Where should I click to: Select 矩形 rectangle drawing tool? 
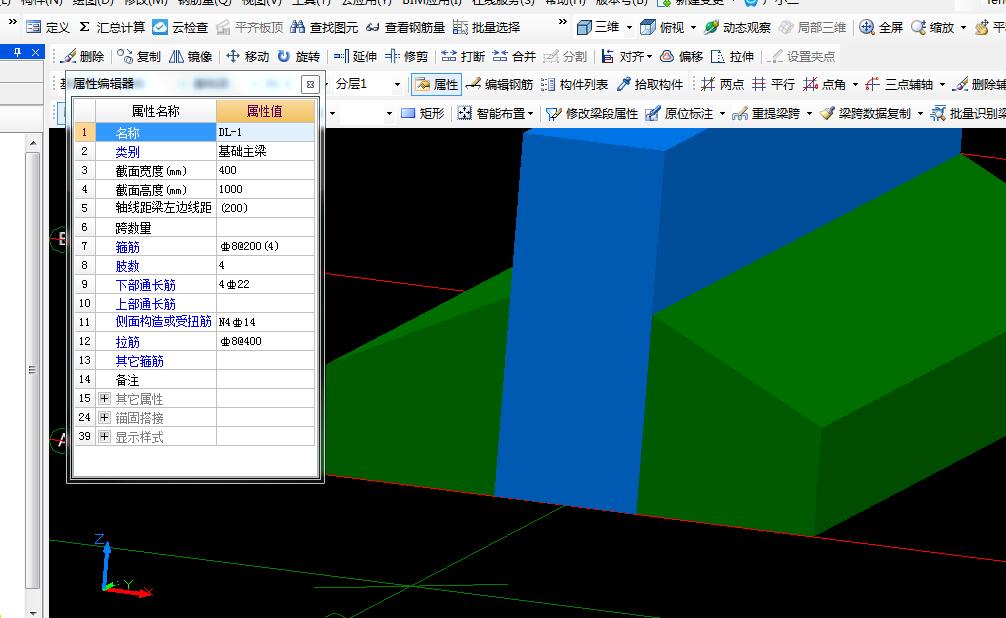pos(422,114)
